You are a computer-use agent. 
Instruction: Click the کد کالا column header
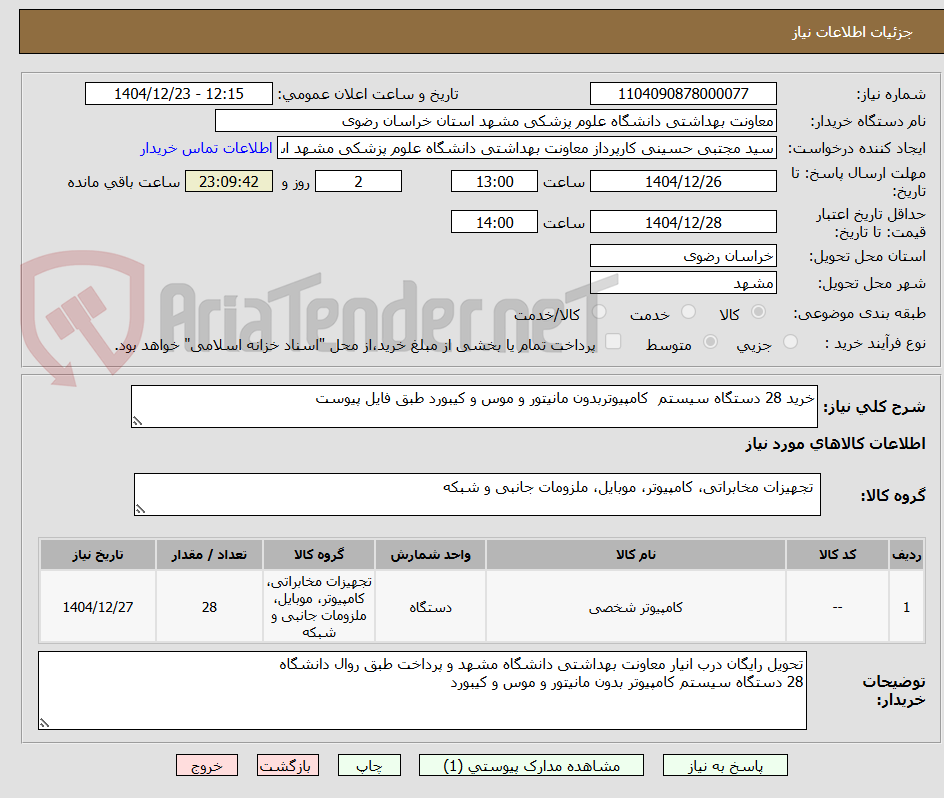[x=837, y=555]
